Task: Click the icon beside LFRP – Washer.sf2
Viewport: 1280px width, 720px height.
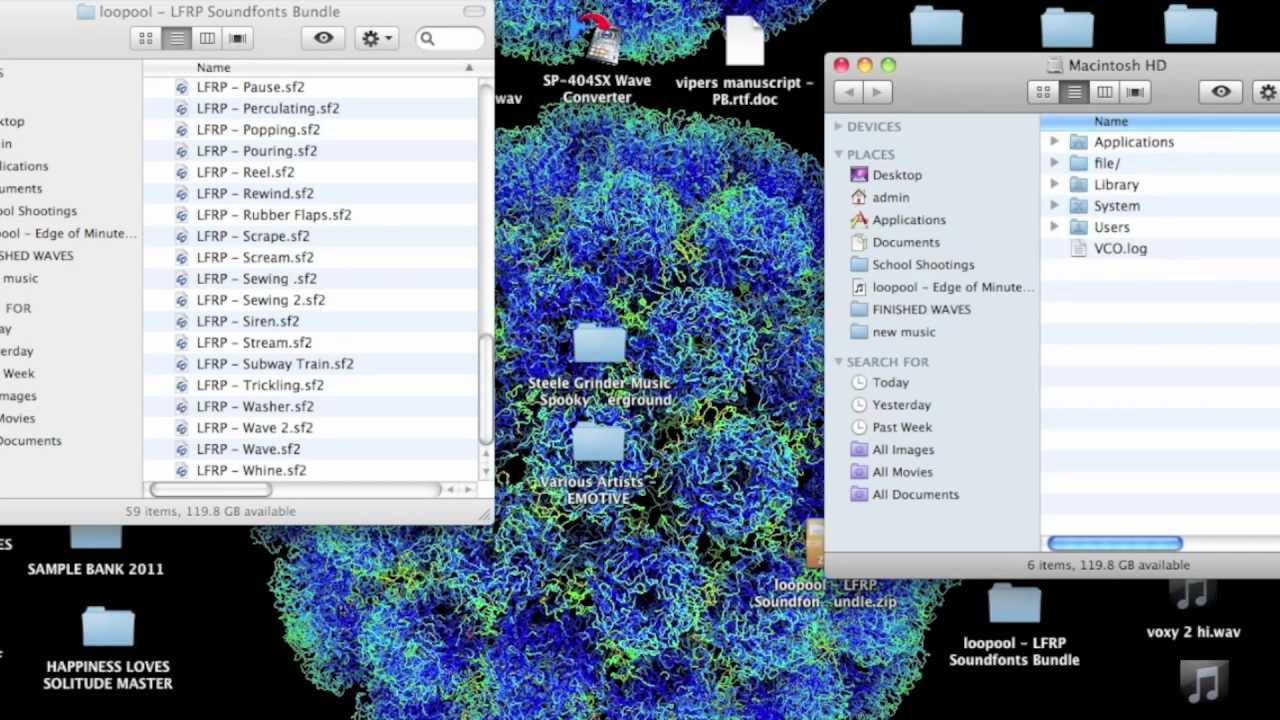Action: (181, 406)
